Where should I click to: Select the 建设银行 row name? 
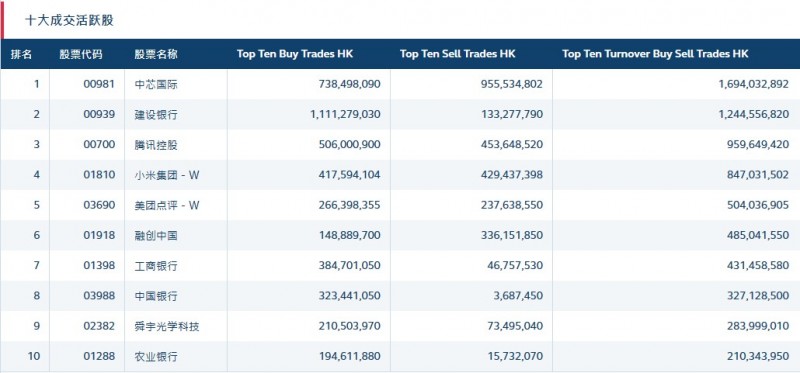(156, 115)
